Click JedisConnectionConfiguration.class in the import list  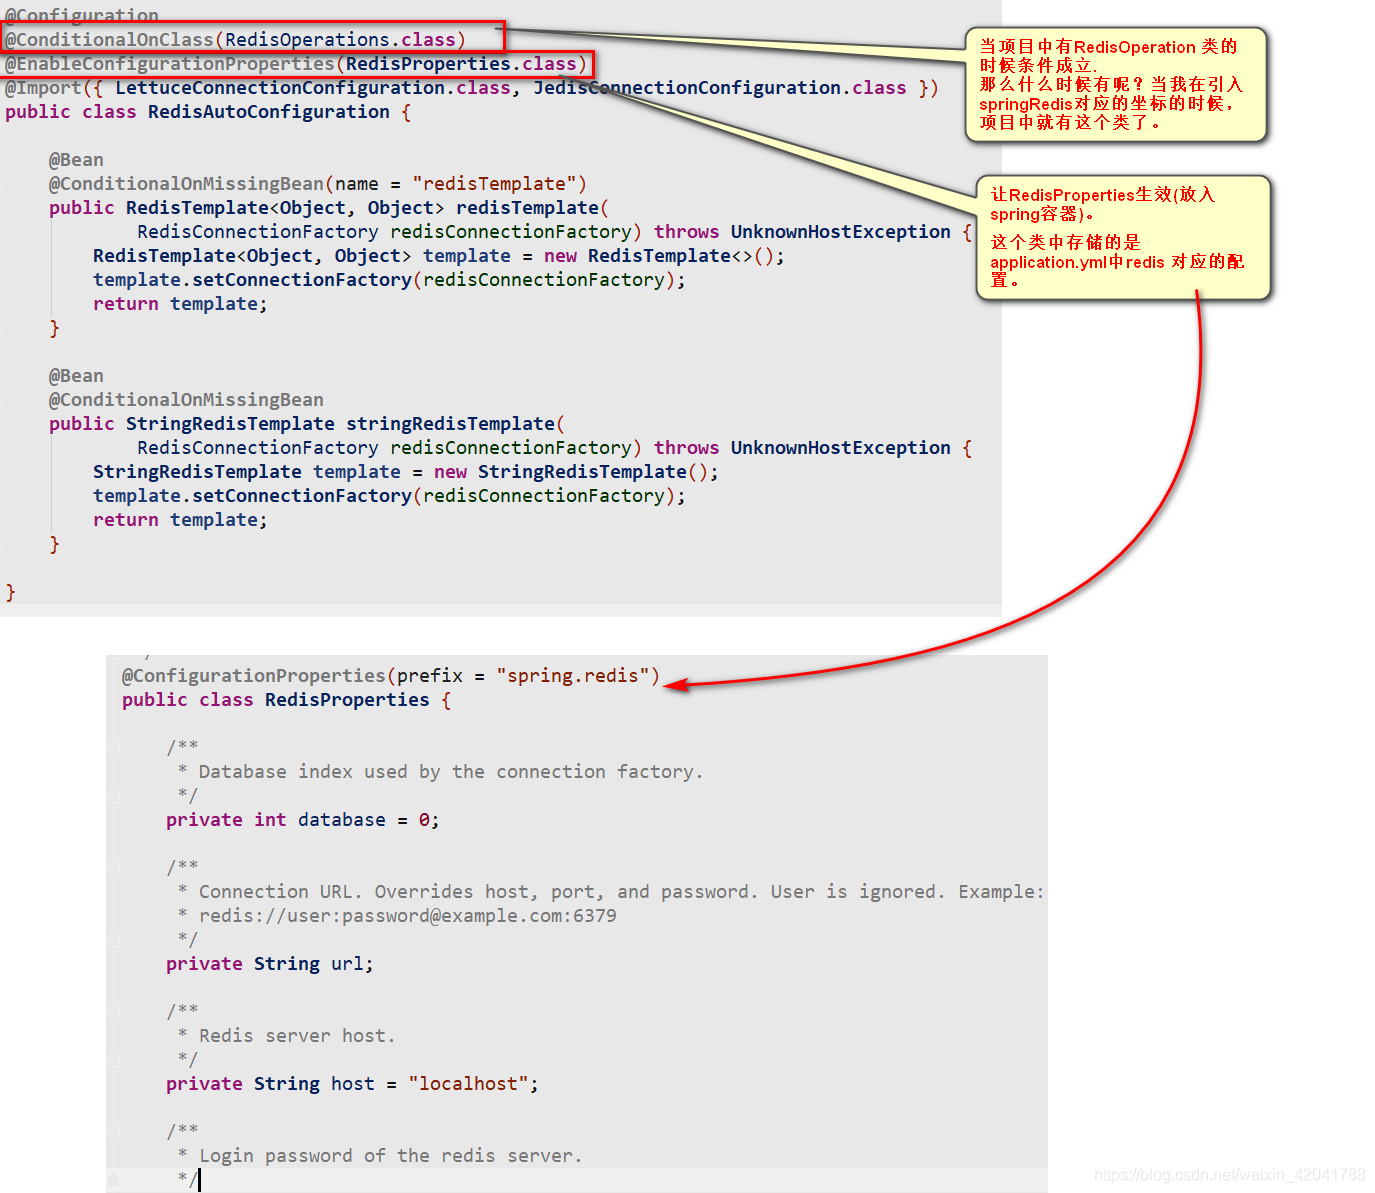point(720,88)
